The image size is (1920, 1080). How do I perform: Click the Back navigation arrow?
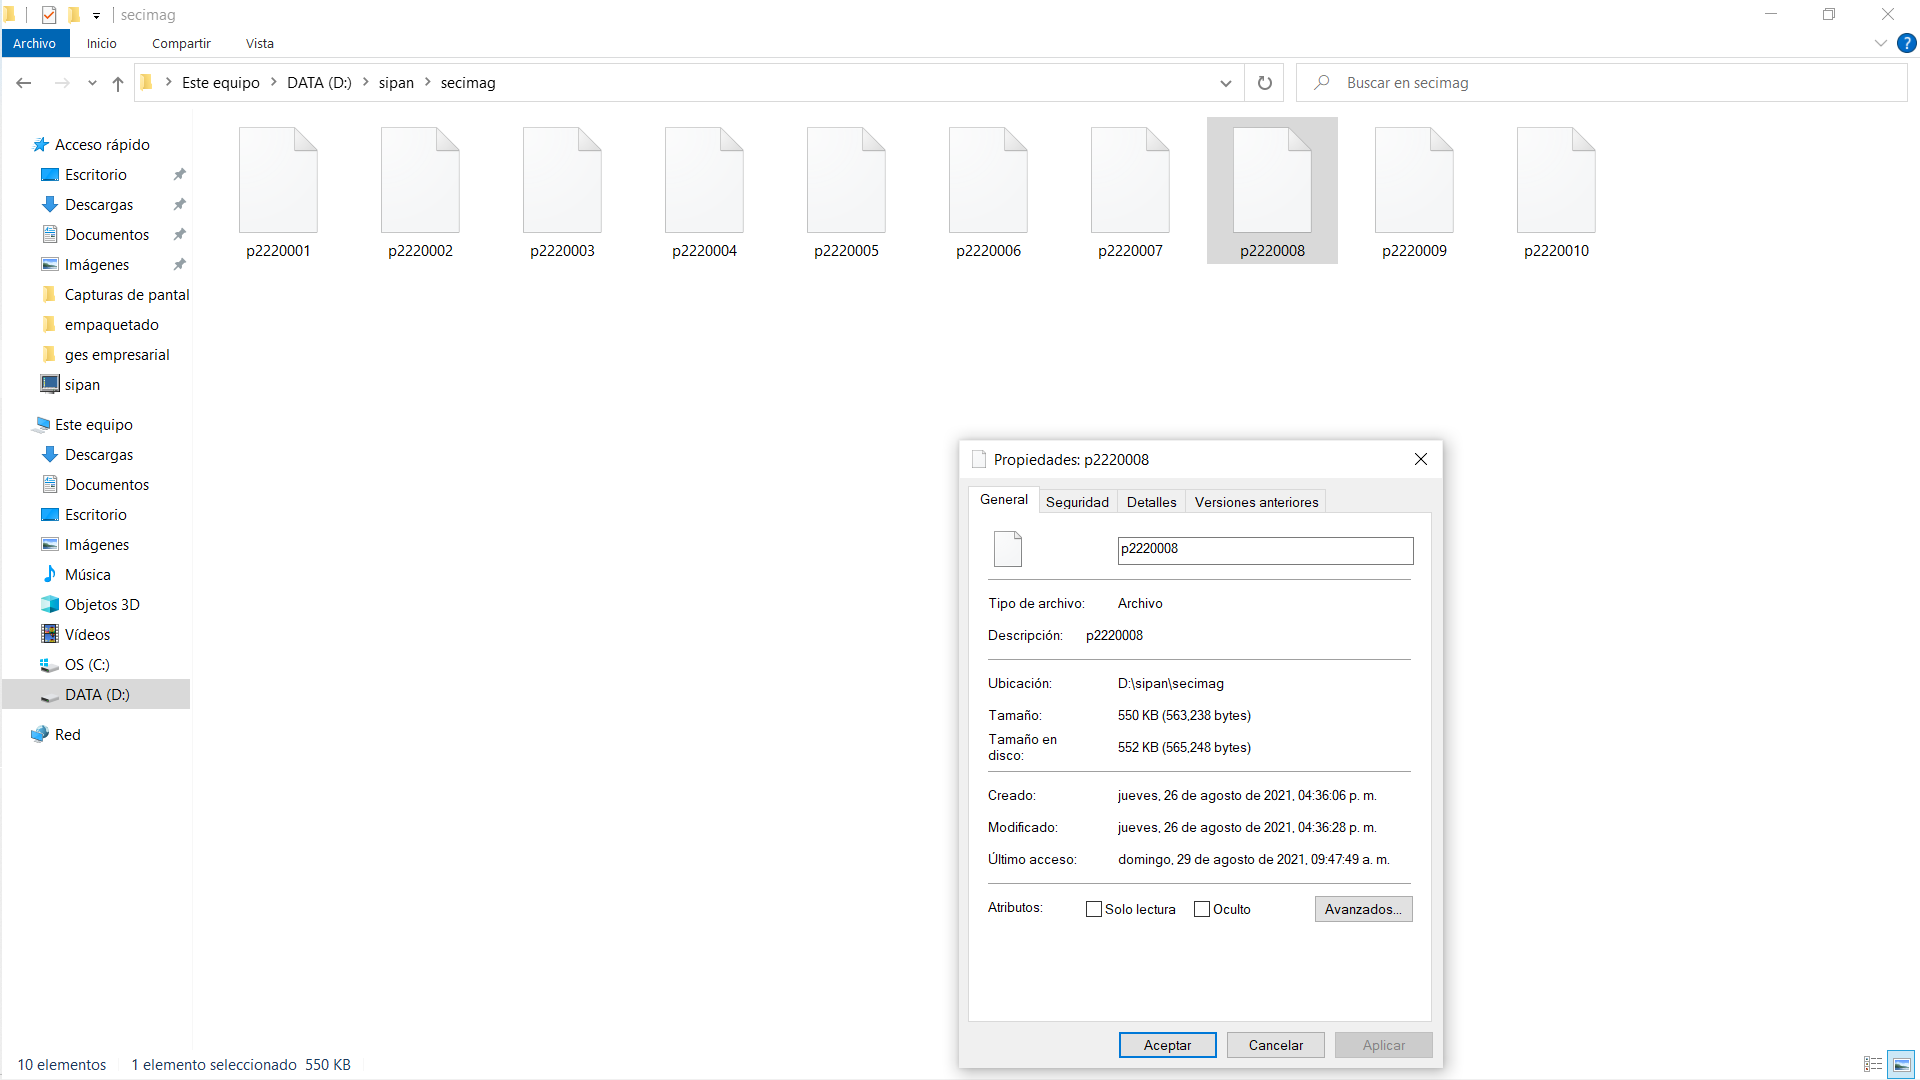click(x=24, y=83)
